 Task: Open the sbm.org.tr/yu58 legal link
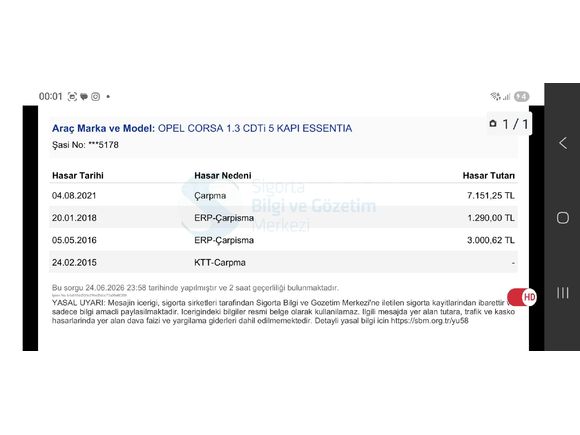pyautogui.click(x=429, y=321)
